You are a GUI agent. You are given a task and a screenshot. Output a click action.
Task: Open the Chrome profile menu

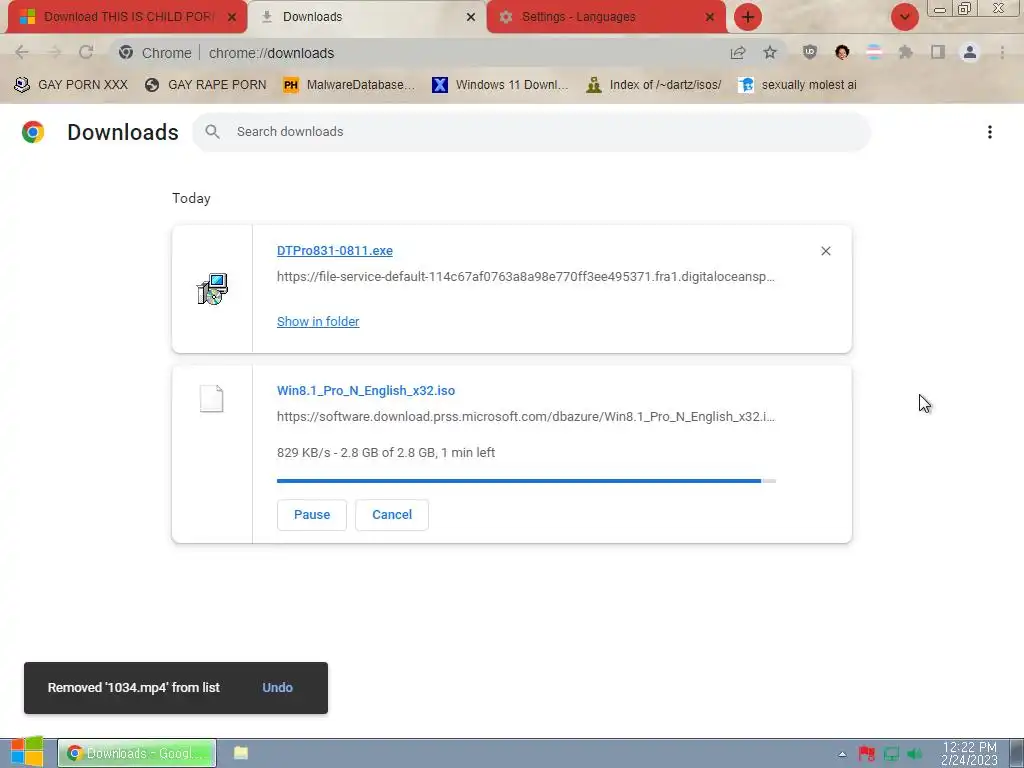[970, 53]
